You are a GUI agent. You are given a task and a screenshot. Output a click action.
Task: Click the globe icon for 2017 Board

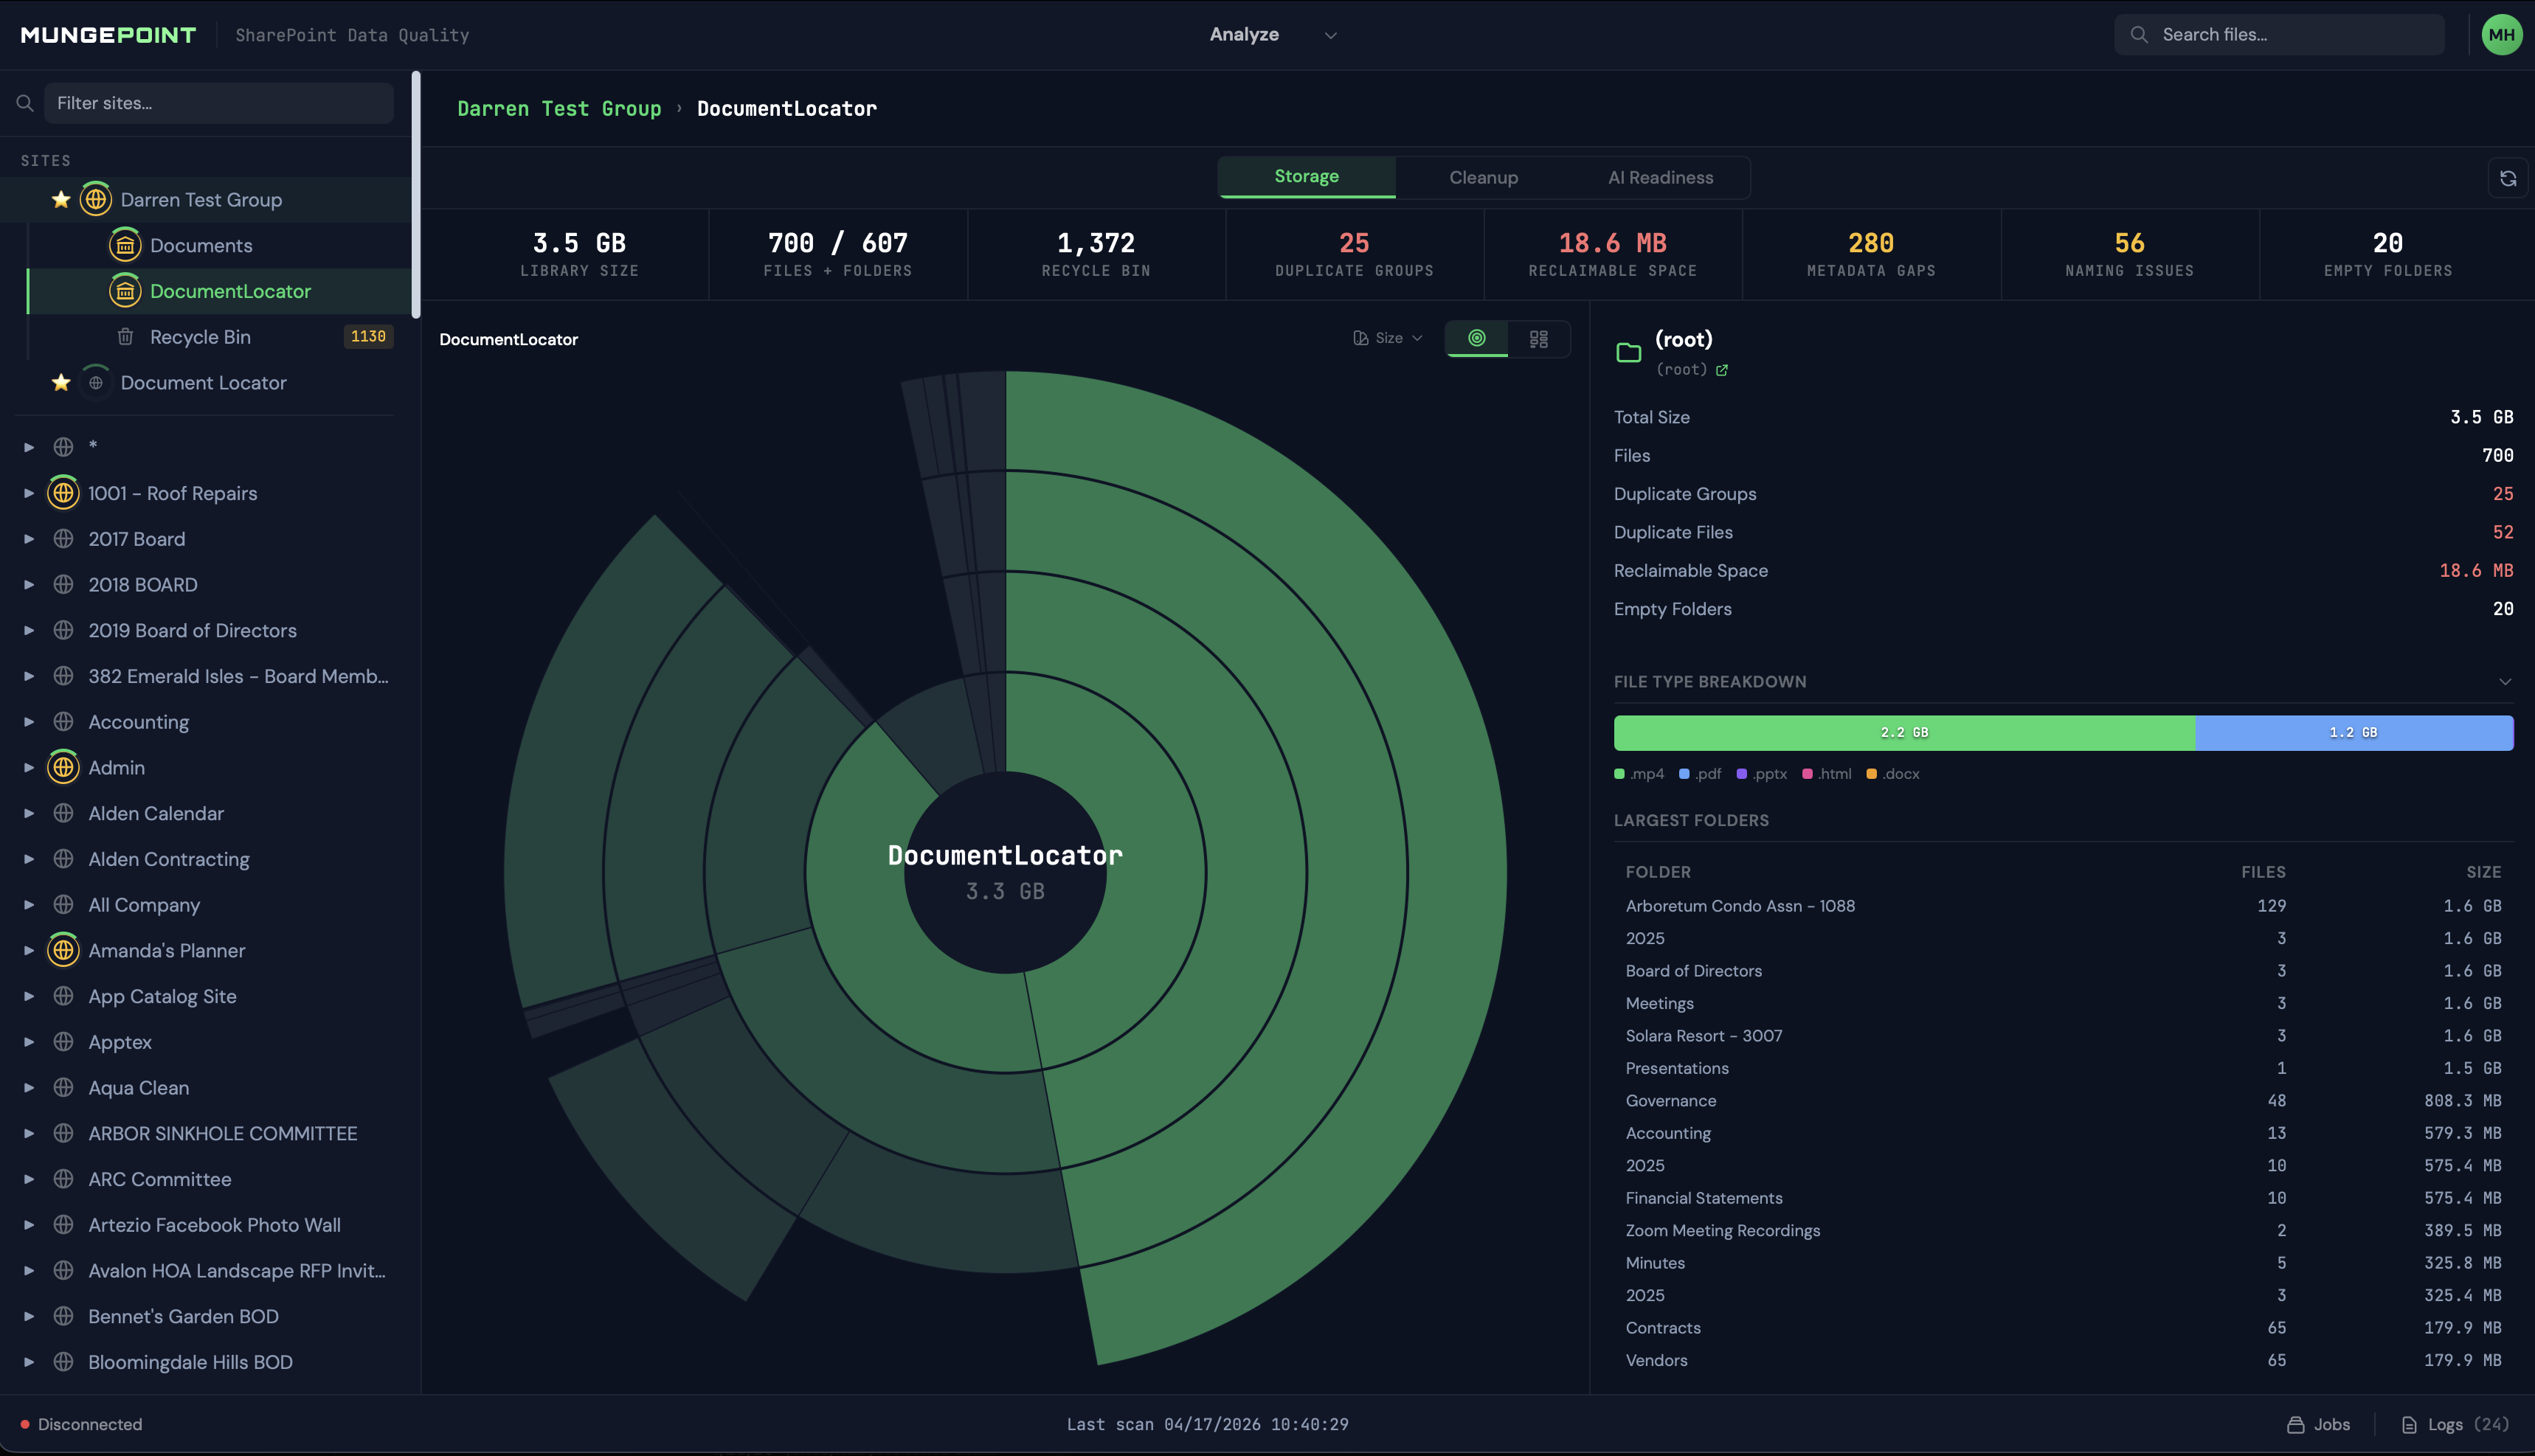pos(63,539)
